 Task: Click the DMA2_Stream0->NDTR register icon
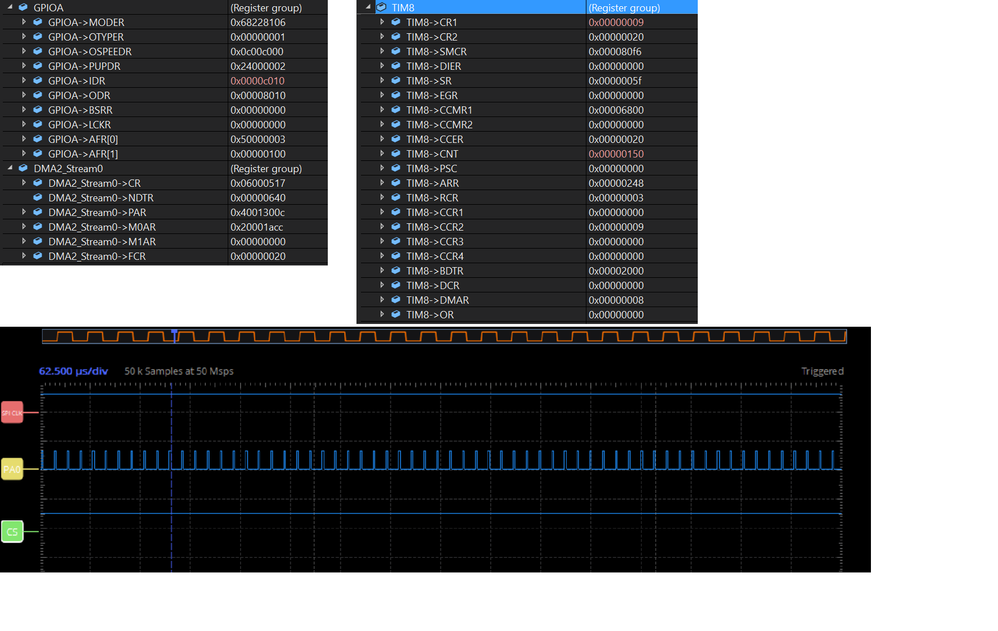(x=35, y=197)
